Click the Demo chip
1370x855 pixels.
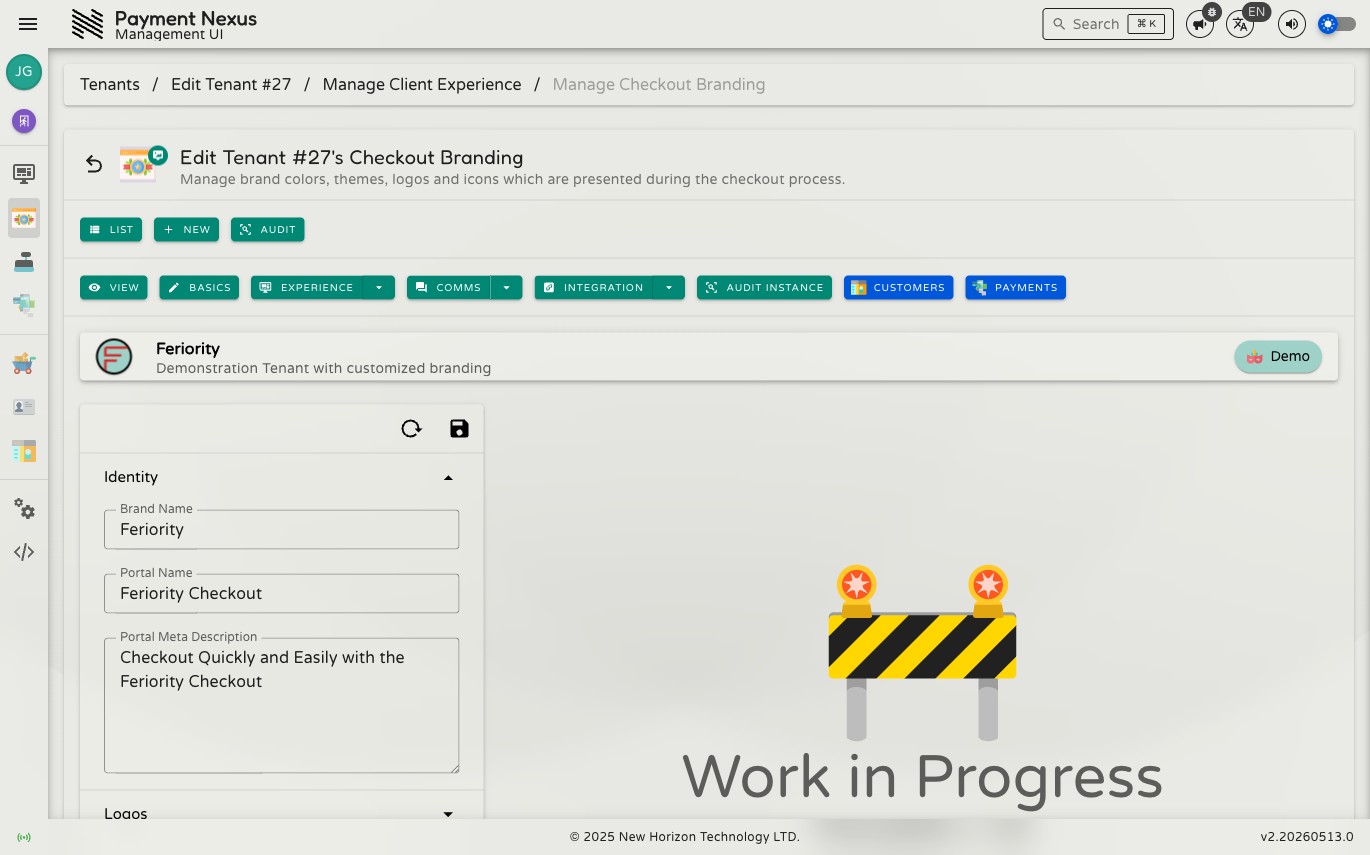pos(1278,357)
